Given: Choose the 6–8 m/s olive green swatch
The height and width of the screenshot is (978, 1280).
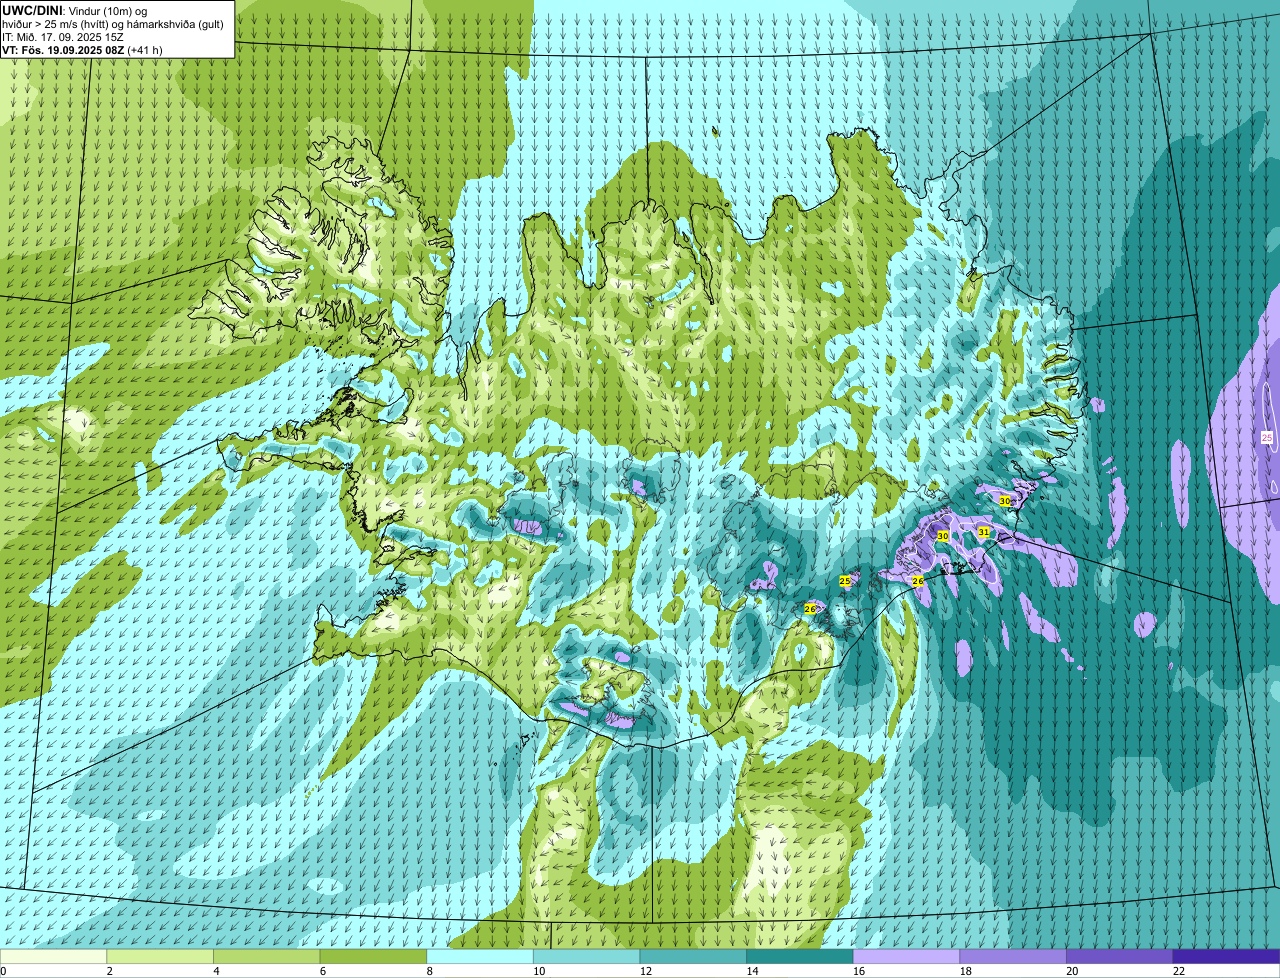Looking at the screenshot, I should point(373,956).
